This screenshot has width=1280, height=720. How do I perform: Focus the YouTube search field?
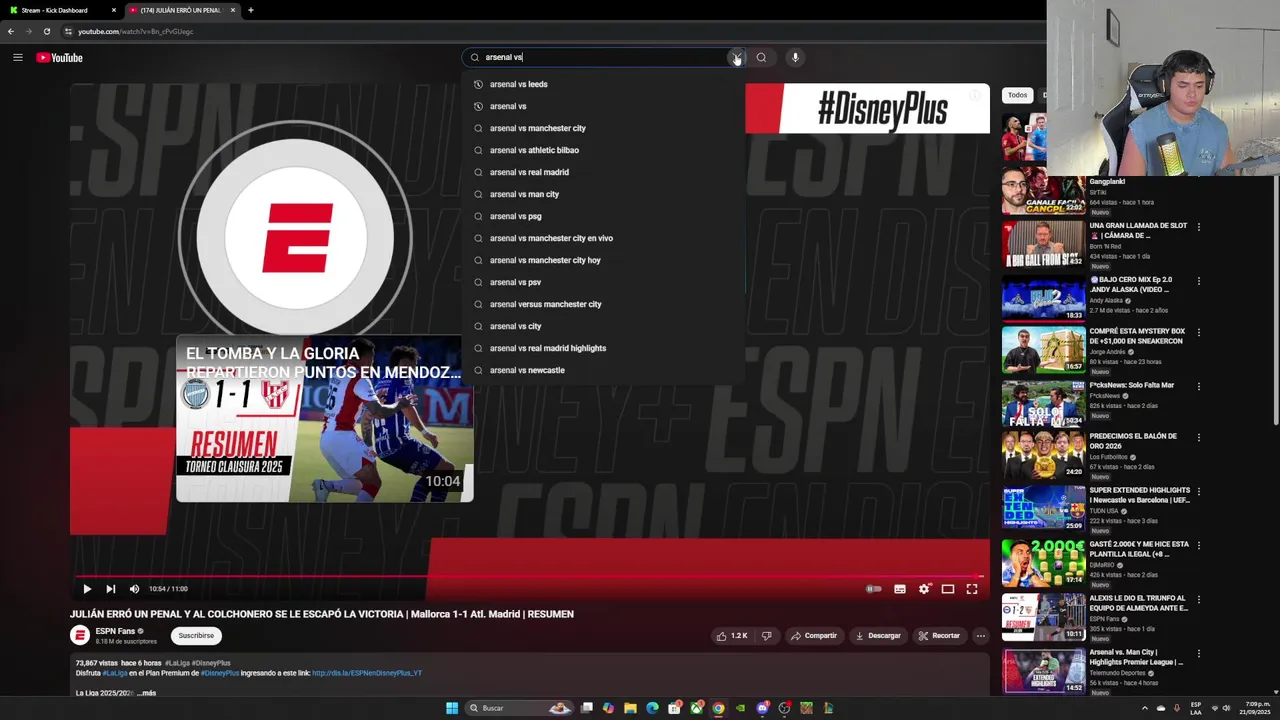(x=603, y=57)
